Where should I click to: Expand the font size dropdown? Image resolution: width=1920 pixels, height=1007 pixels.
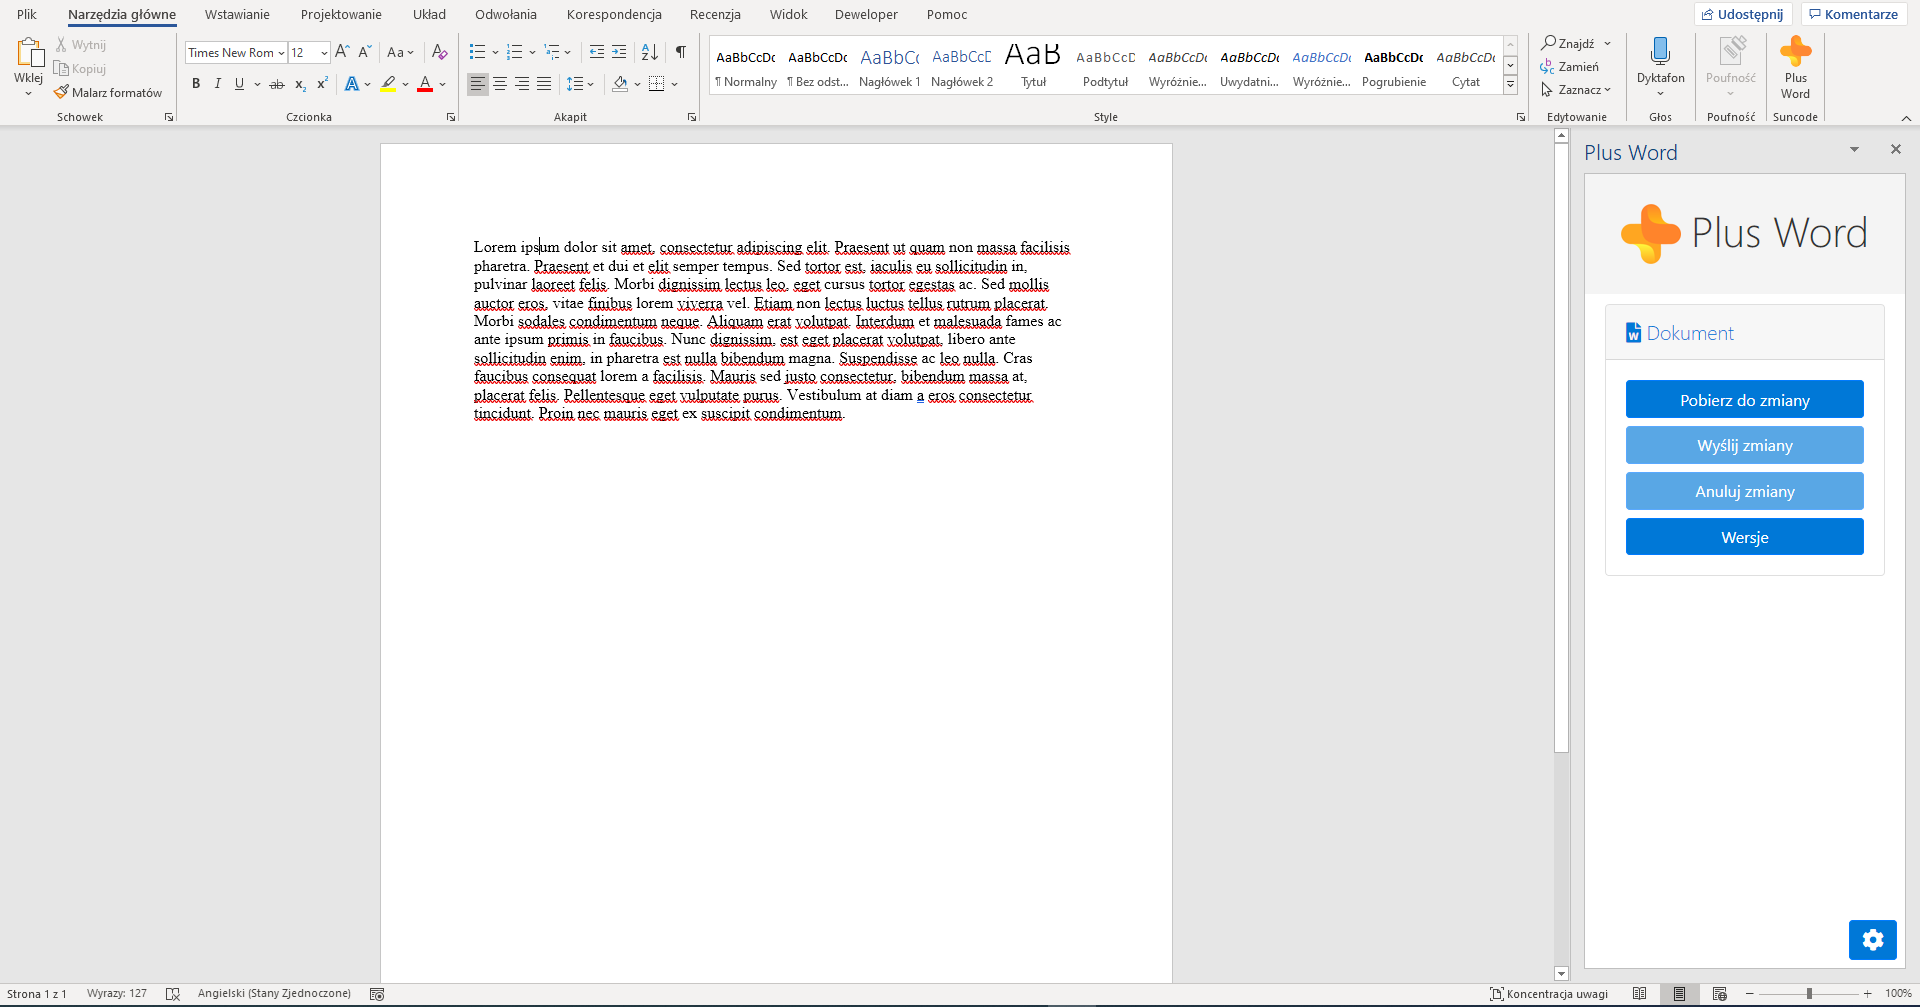(324, 53)
